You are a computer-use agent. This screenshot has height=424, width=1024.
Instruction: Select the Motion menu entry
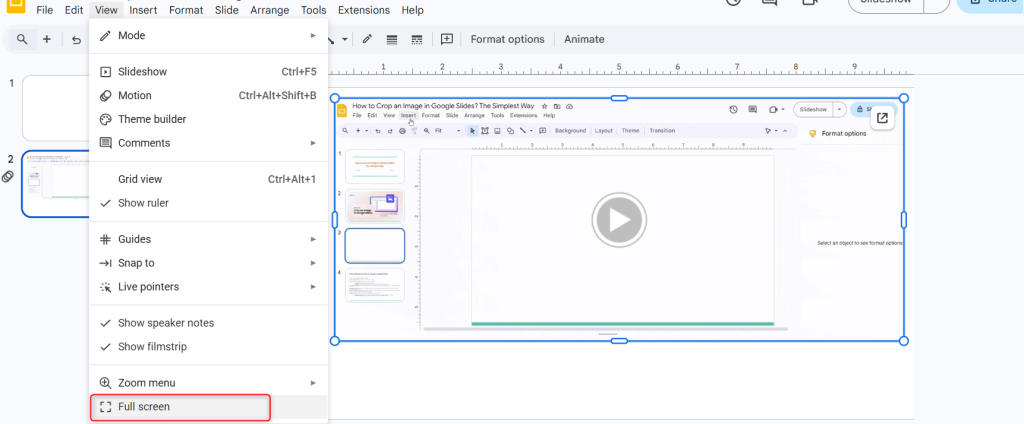coord(208,95)
